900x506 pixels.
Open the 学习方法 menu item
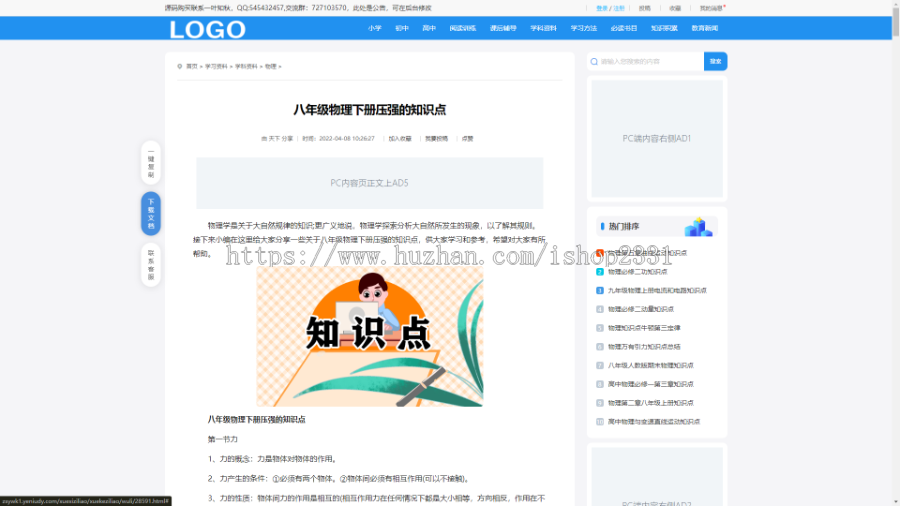pyautogui.click(x=584, y=28)
